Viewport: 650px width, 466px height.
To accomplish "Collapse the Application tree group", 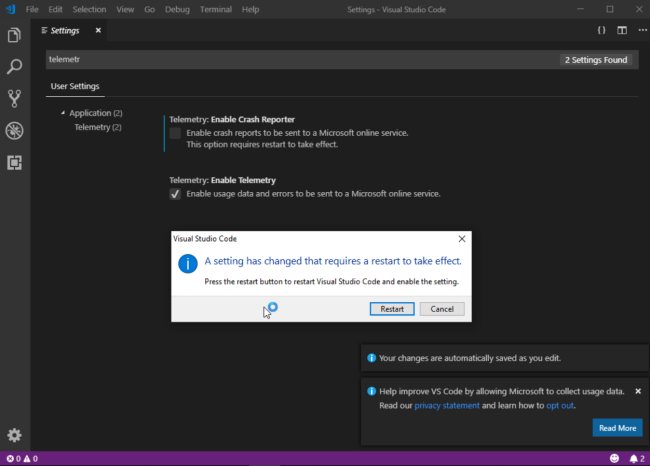I will click(x=63, y=113).
